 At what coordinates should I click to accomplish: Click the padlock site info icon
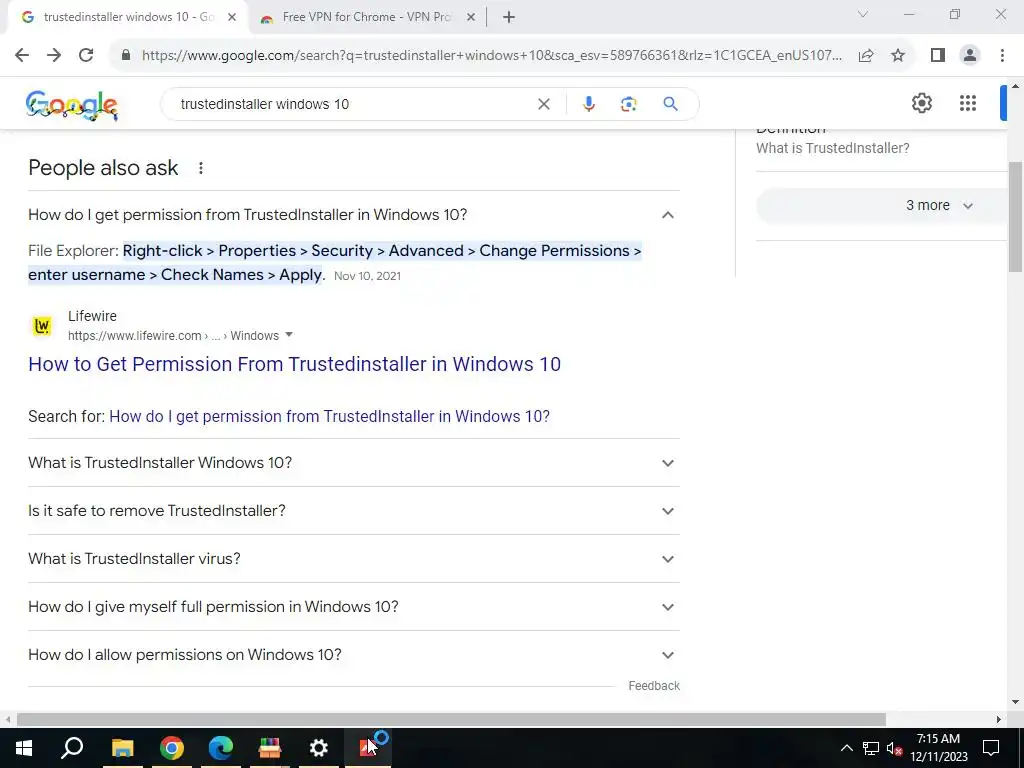point(126,56)
